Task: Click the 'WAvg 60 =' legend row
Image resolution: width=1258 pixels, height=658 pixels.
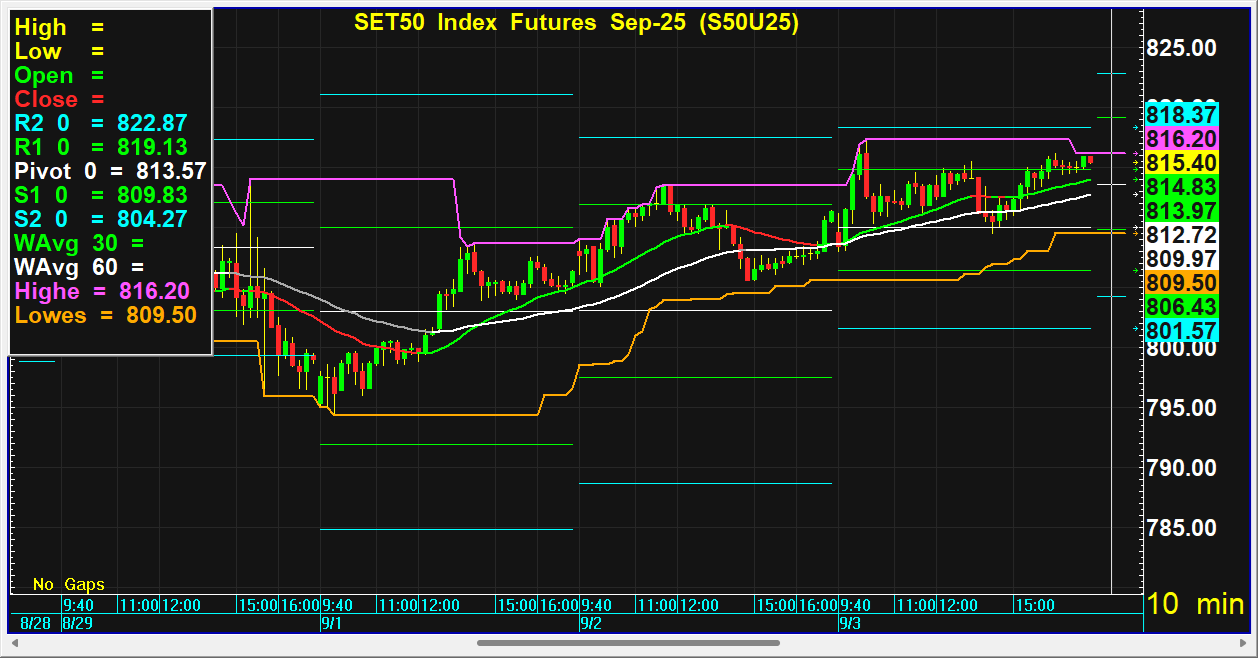Action: [79, 267]
